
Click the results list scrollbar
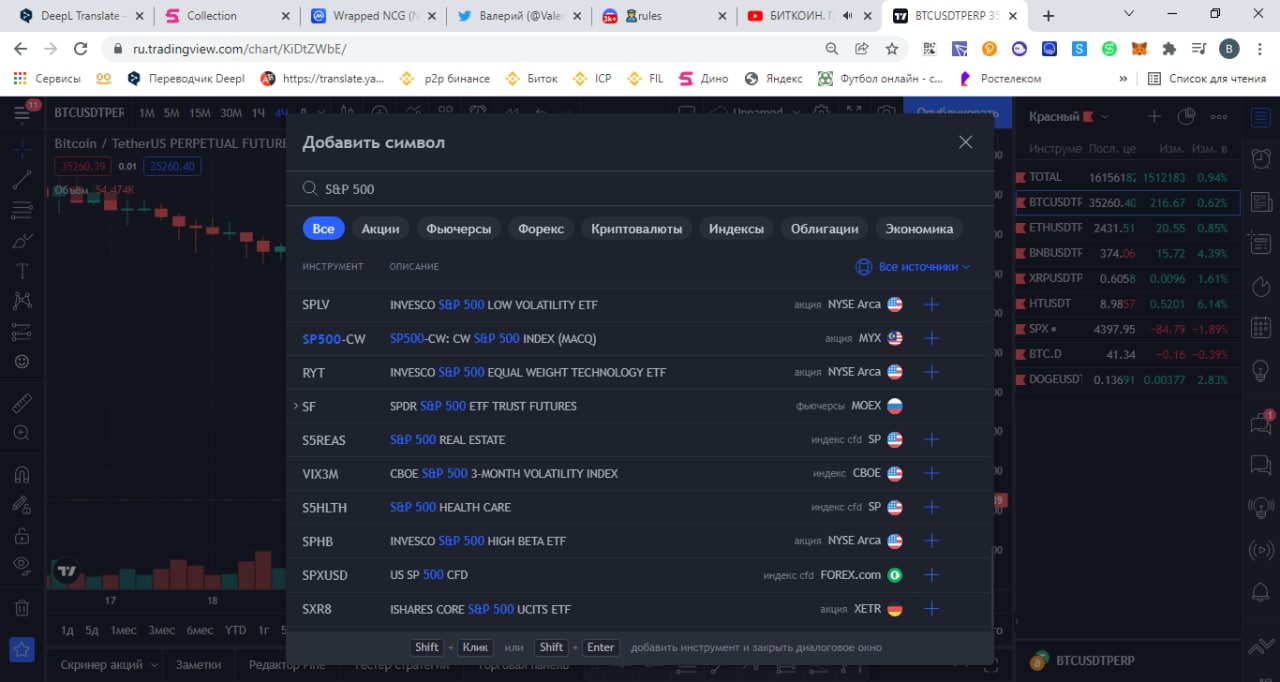click(x=992, y=587)
